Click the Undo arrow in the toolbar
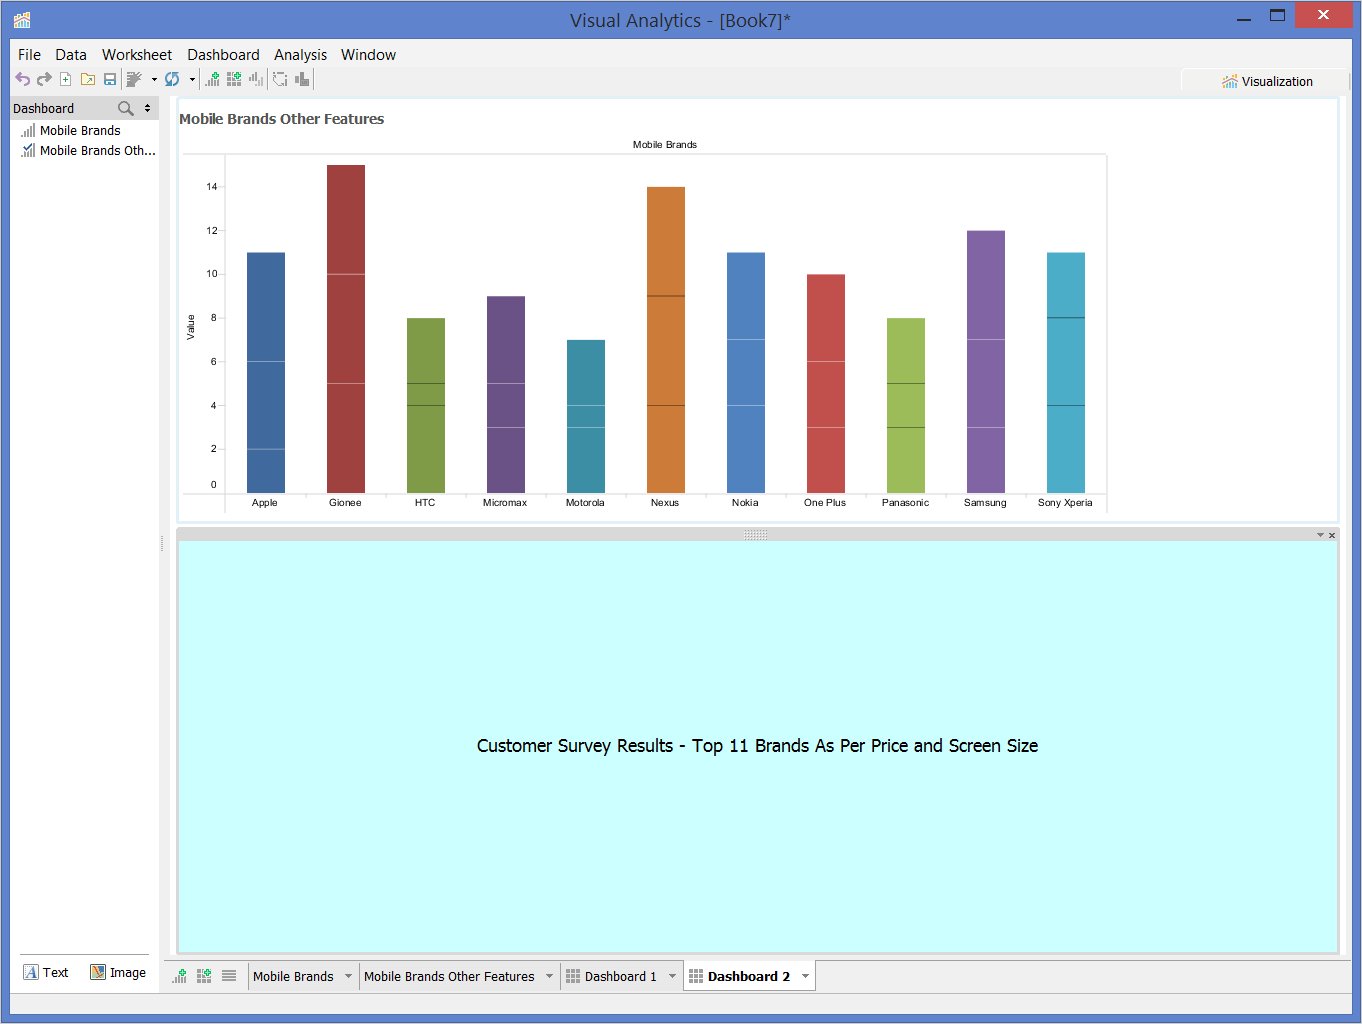Screen dimensions: 1362x1024 [22, 79]
